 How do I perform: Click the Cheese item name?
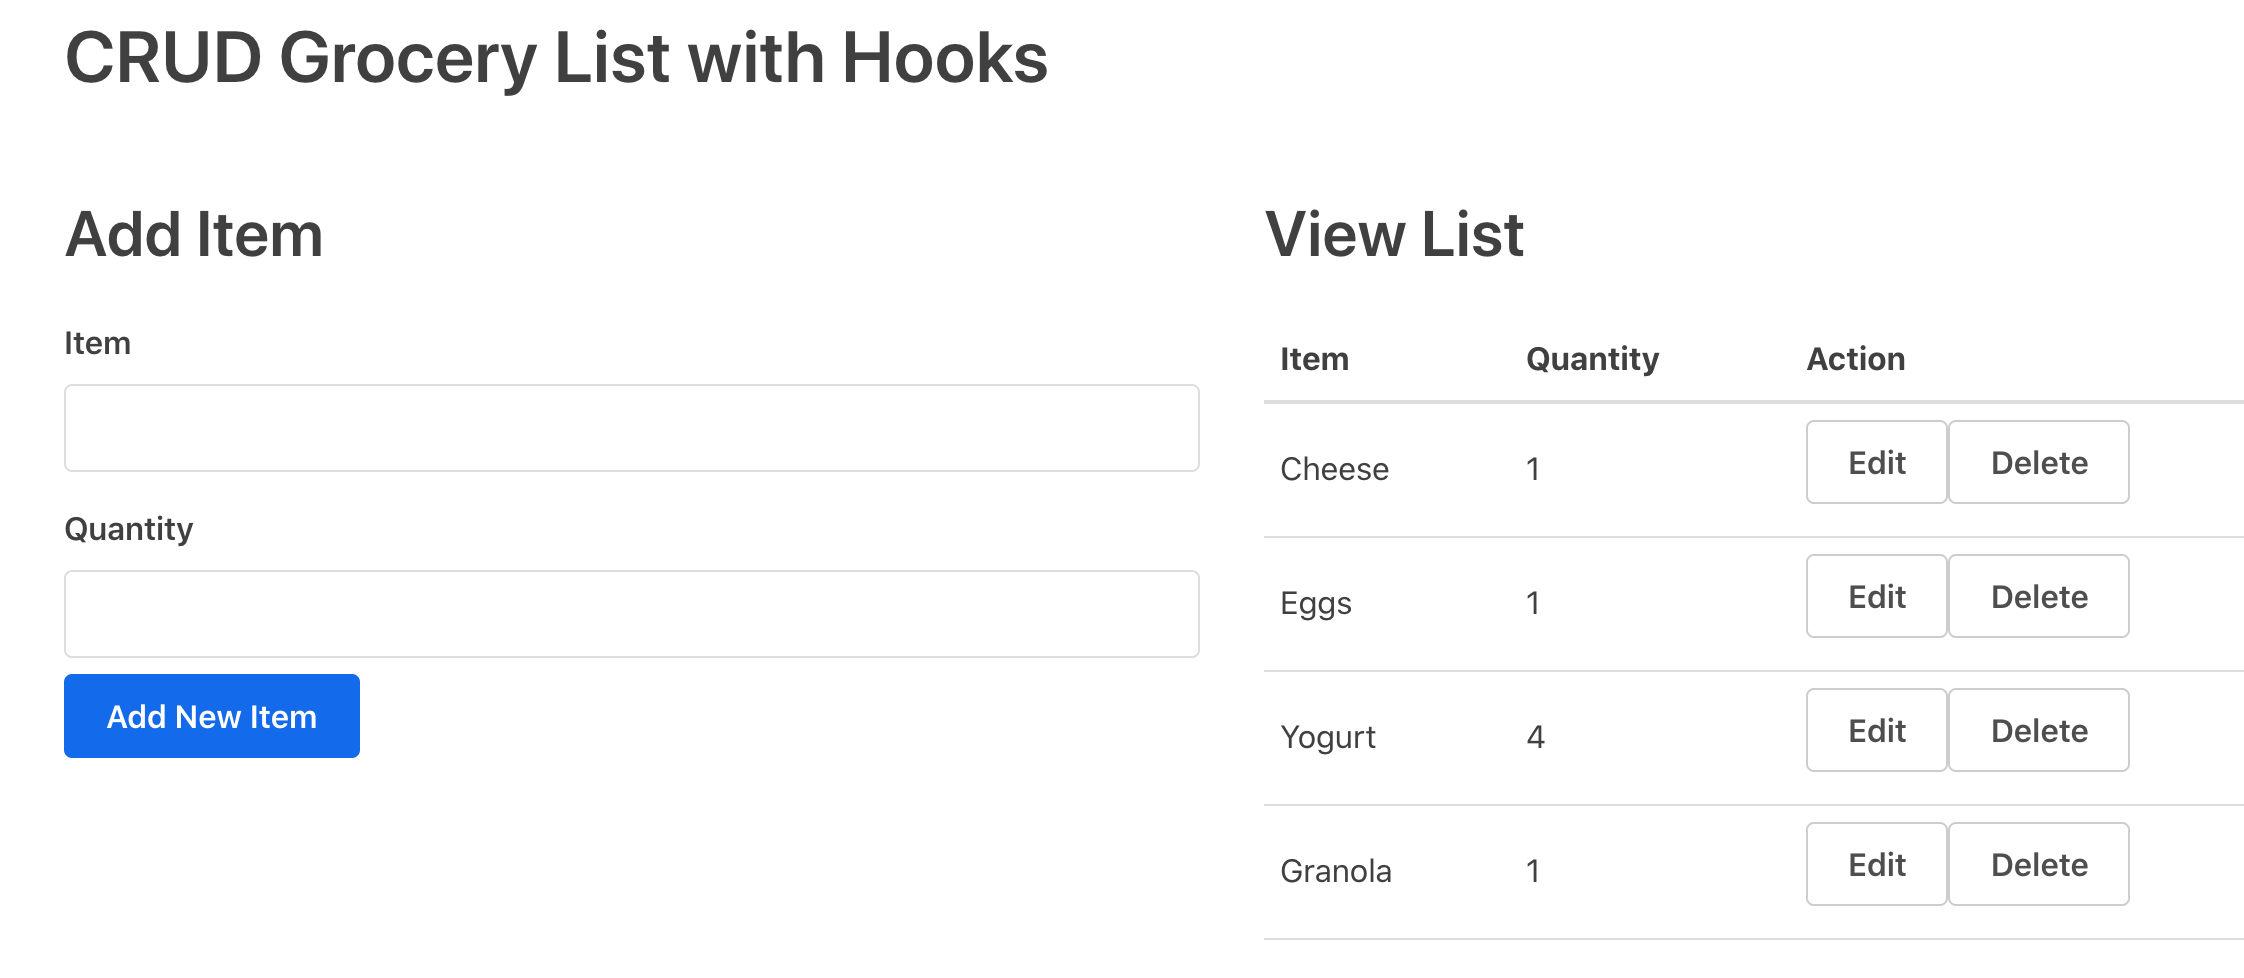click(1335, 468)
